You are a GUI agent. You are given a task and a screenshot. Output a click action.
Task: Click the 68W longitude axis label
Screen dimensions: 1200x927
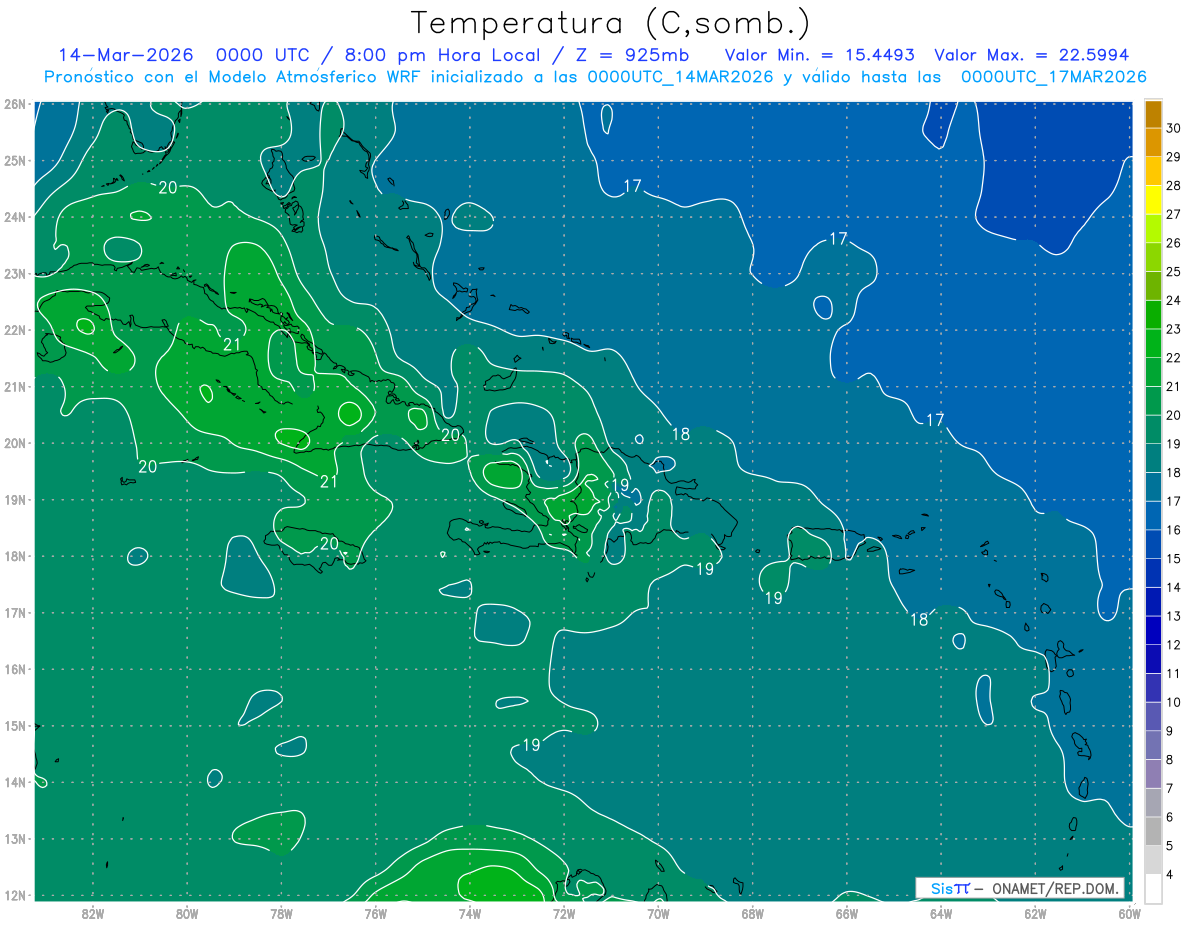(753, 913)
